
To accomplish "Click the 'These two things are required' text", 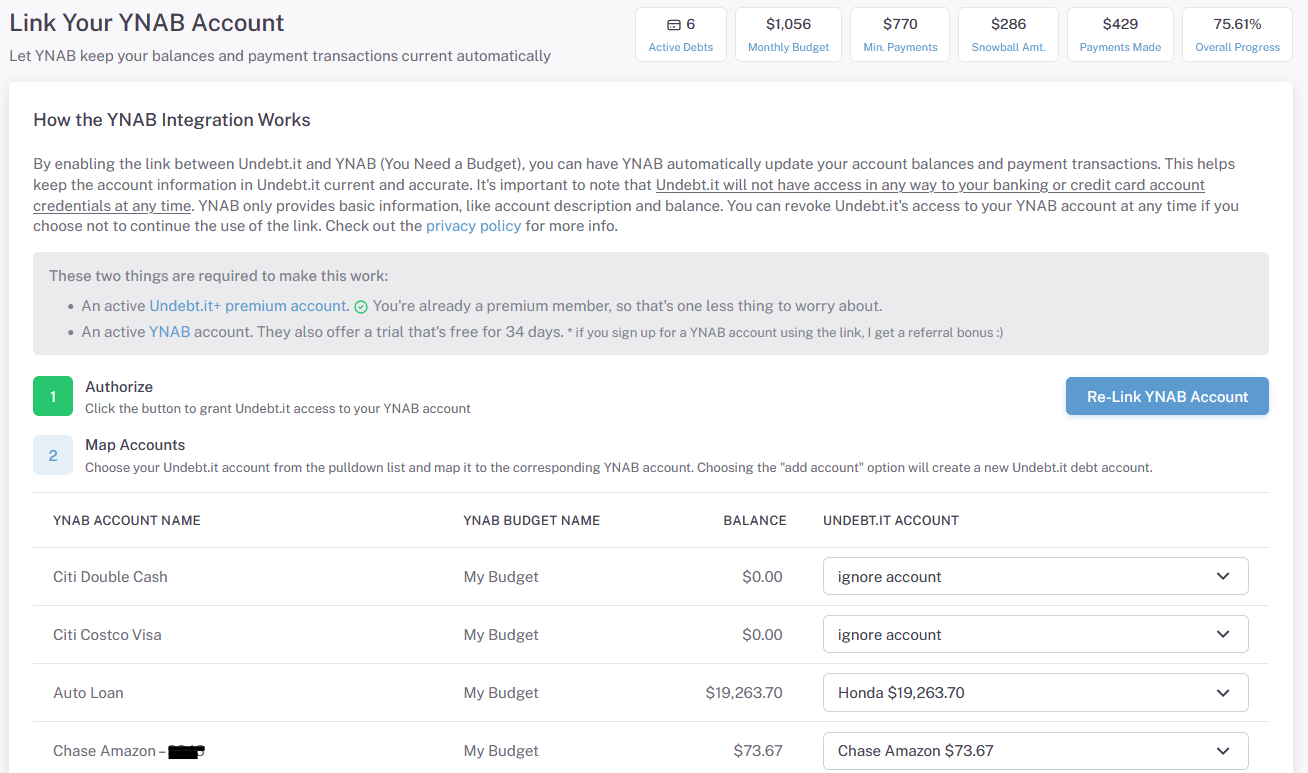I will coord(219,276).
